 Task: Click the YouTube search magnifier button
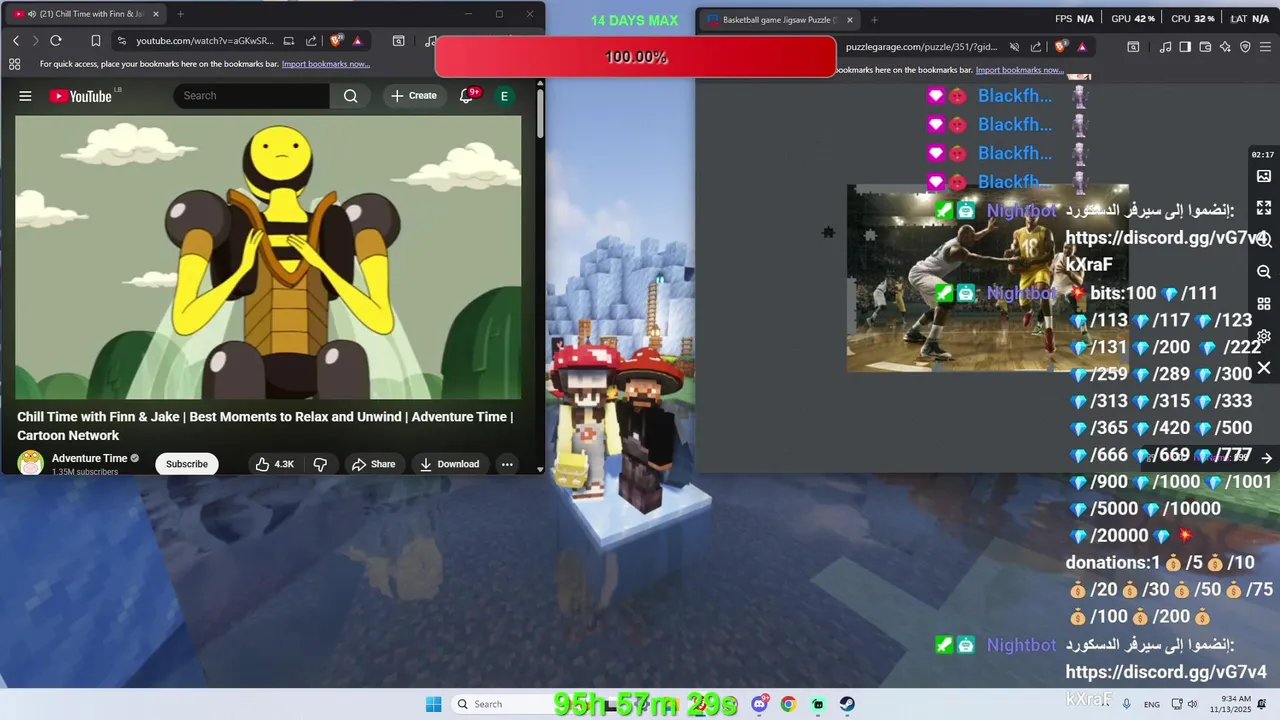pyautogui.click(x=351, y=96)
